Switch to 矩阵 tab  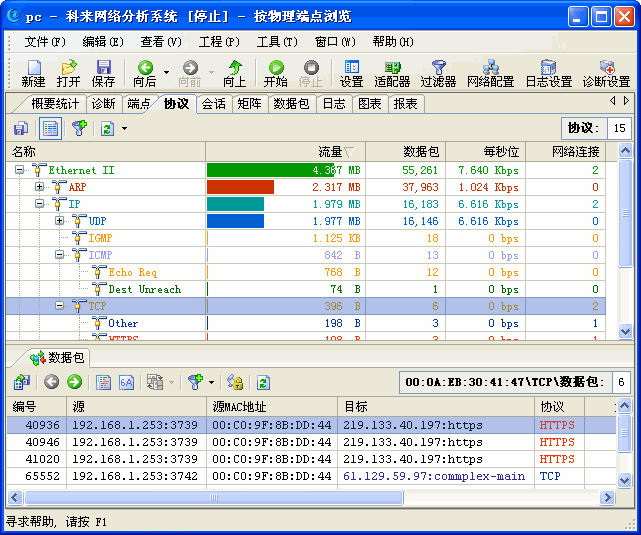click(249, 104)
